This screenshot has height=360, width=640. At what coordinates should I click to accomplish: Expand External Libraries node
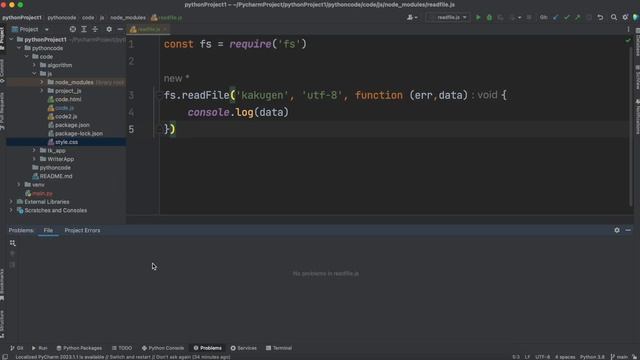pyautogui.click(x=11, y=202)
